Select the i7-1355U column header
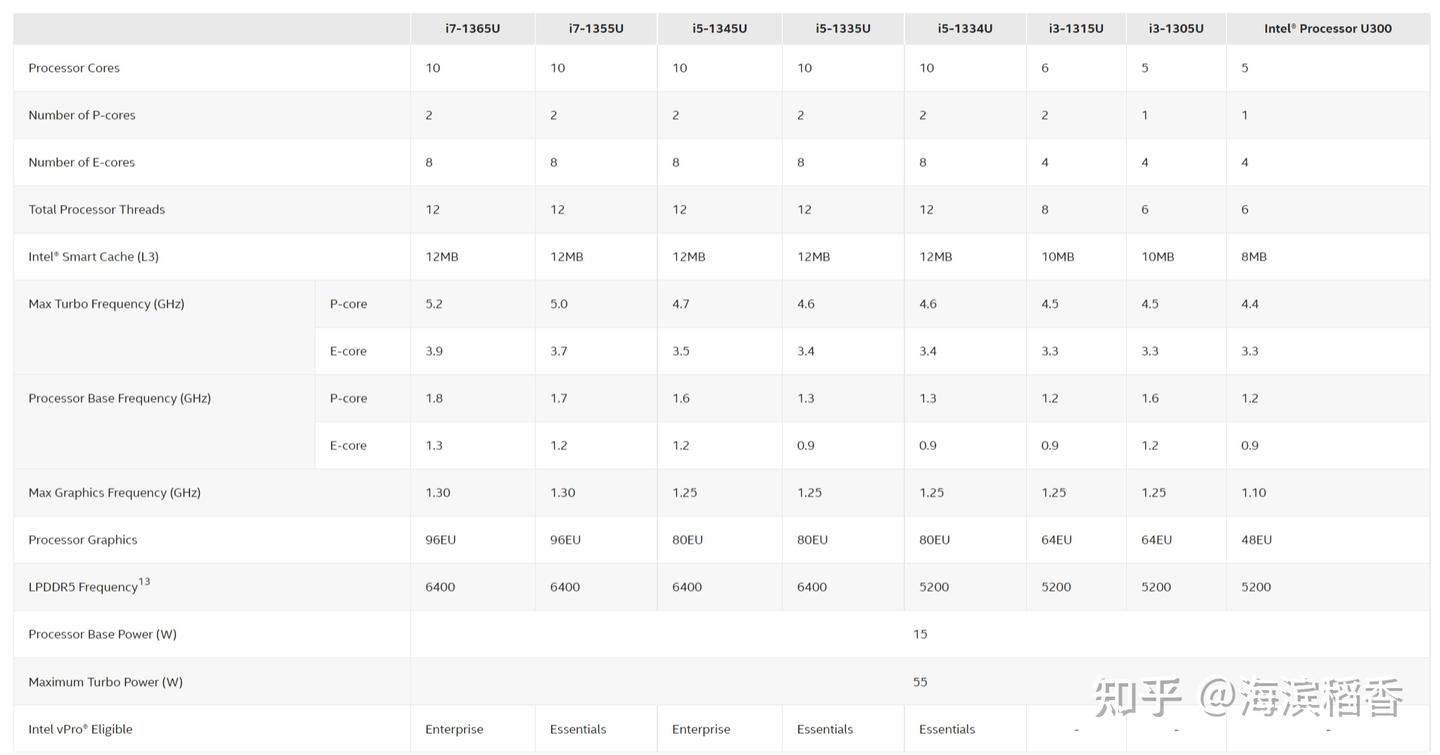 pos(596,28)
